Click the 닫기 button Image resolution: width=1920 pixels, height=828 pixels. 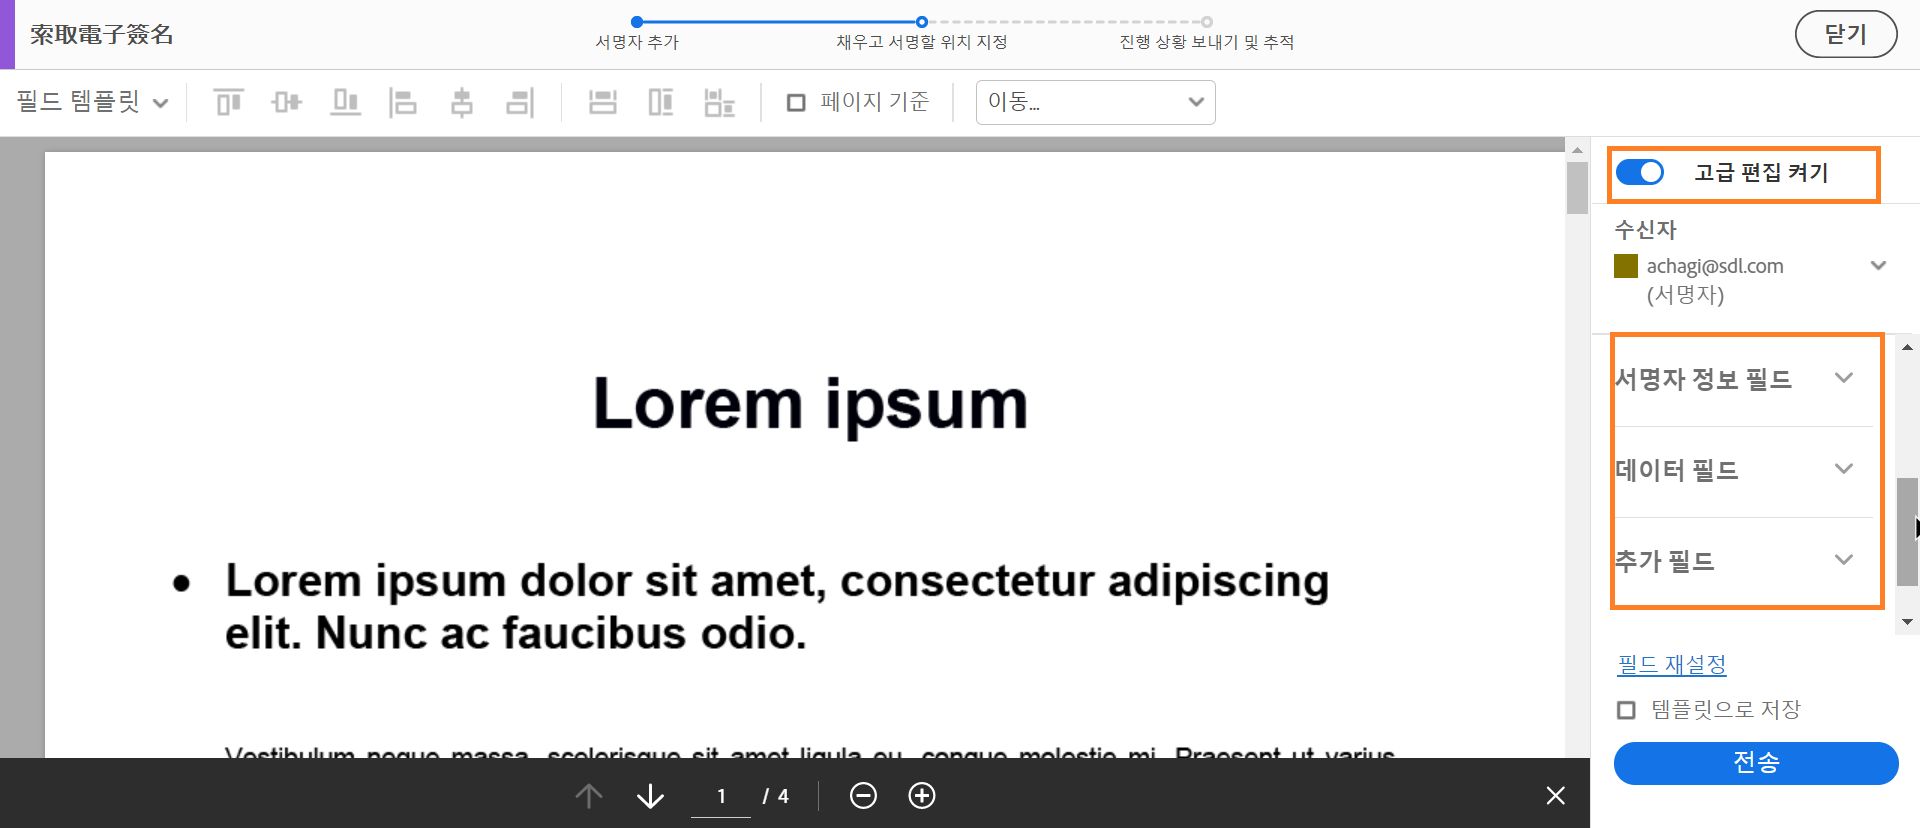click(1846, 34)
